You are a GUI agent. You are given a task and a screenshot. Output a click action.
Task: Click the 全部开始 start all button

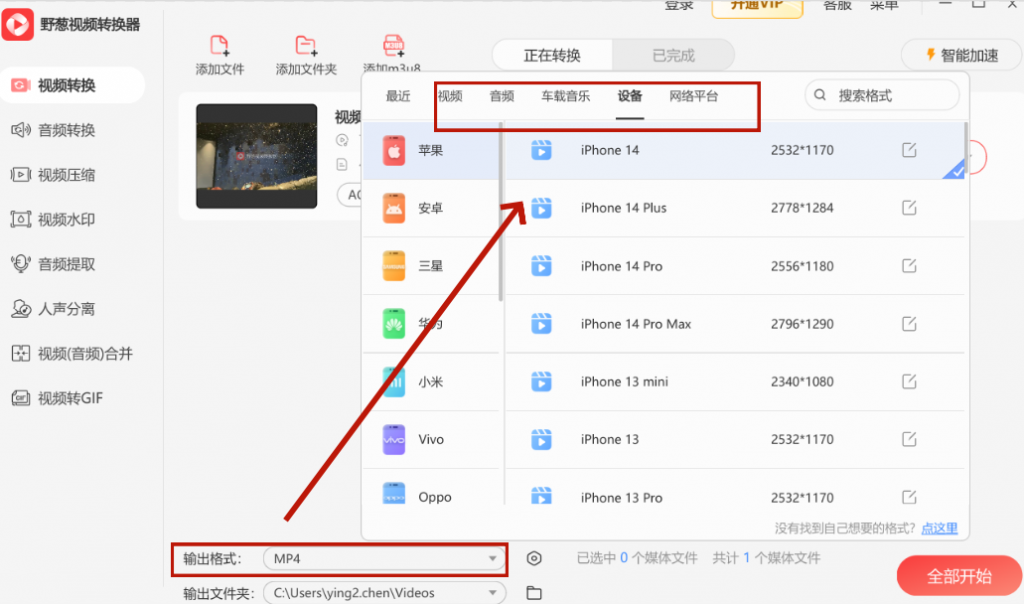(x=958, y=575)
